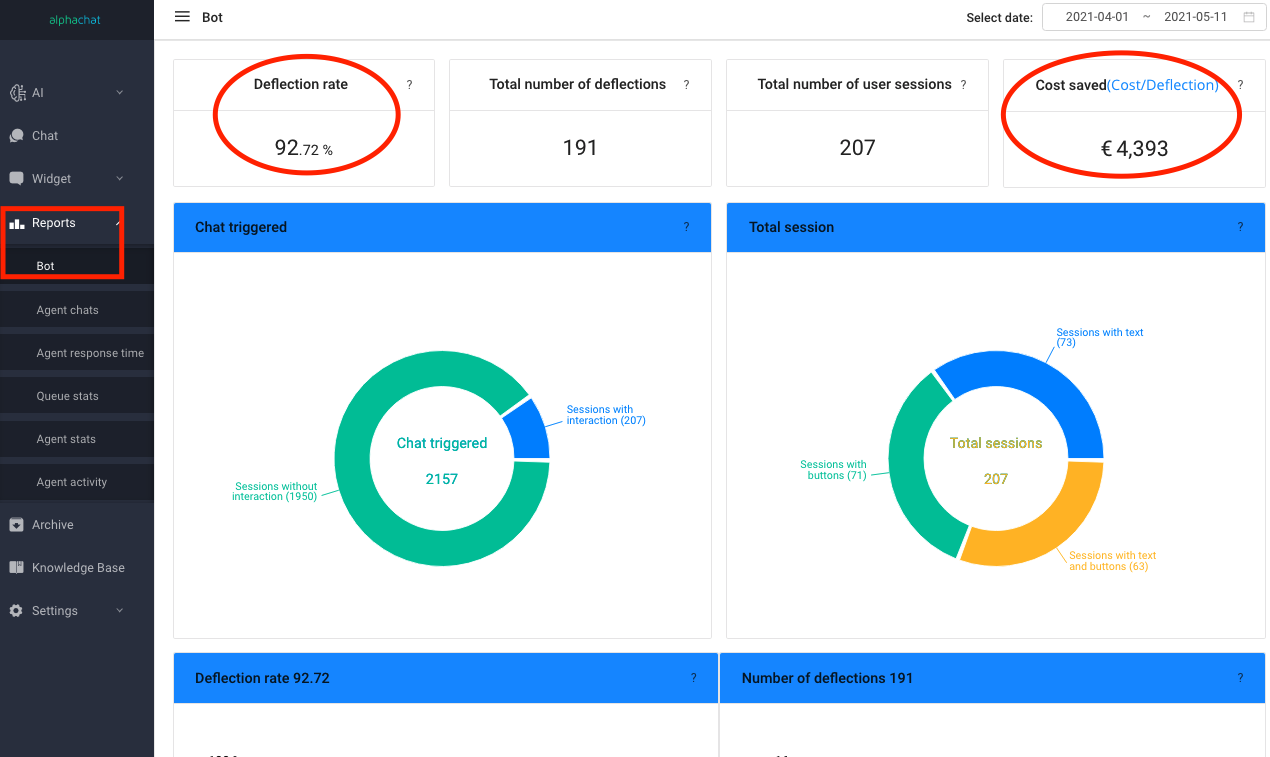Viewport: 1270px width, 757px height.
Task: Collapse the Reports menu chevron
Action: (x=118, y=223)
